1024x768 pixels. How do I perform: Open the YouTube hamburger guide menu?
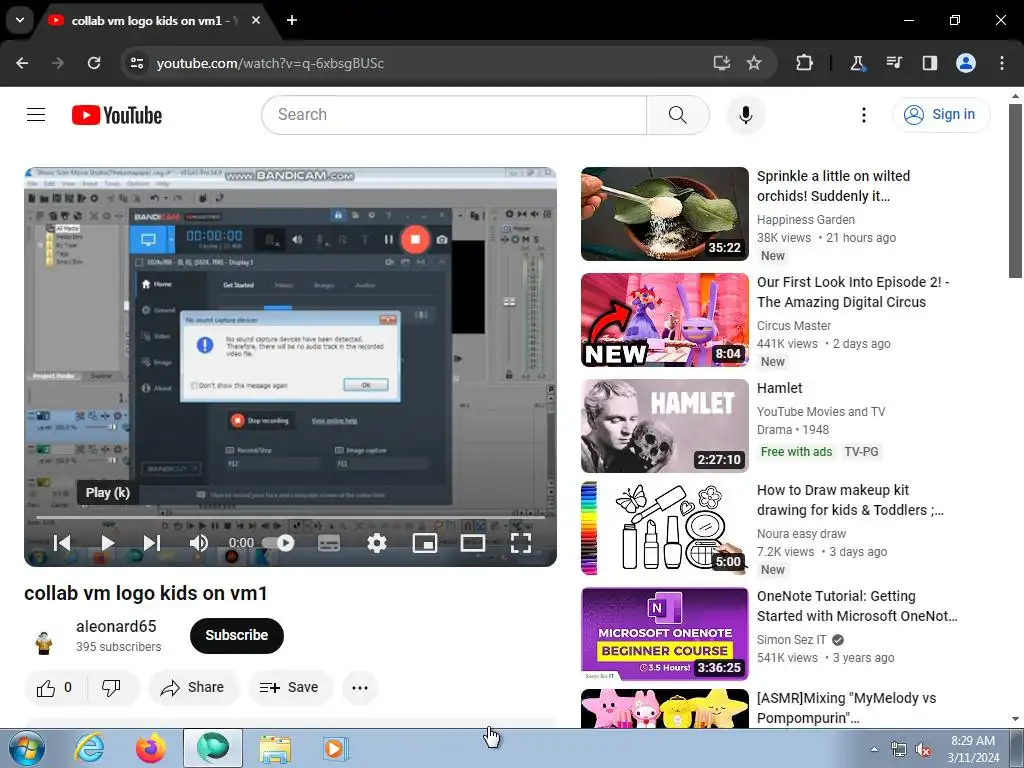tap(36, 115)
